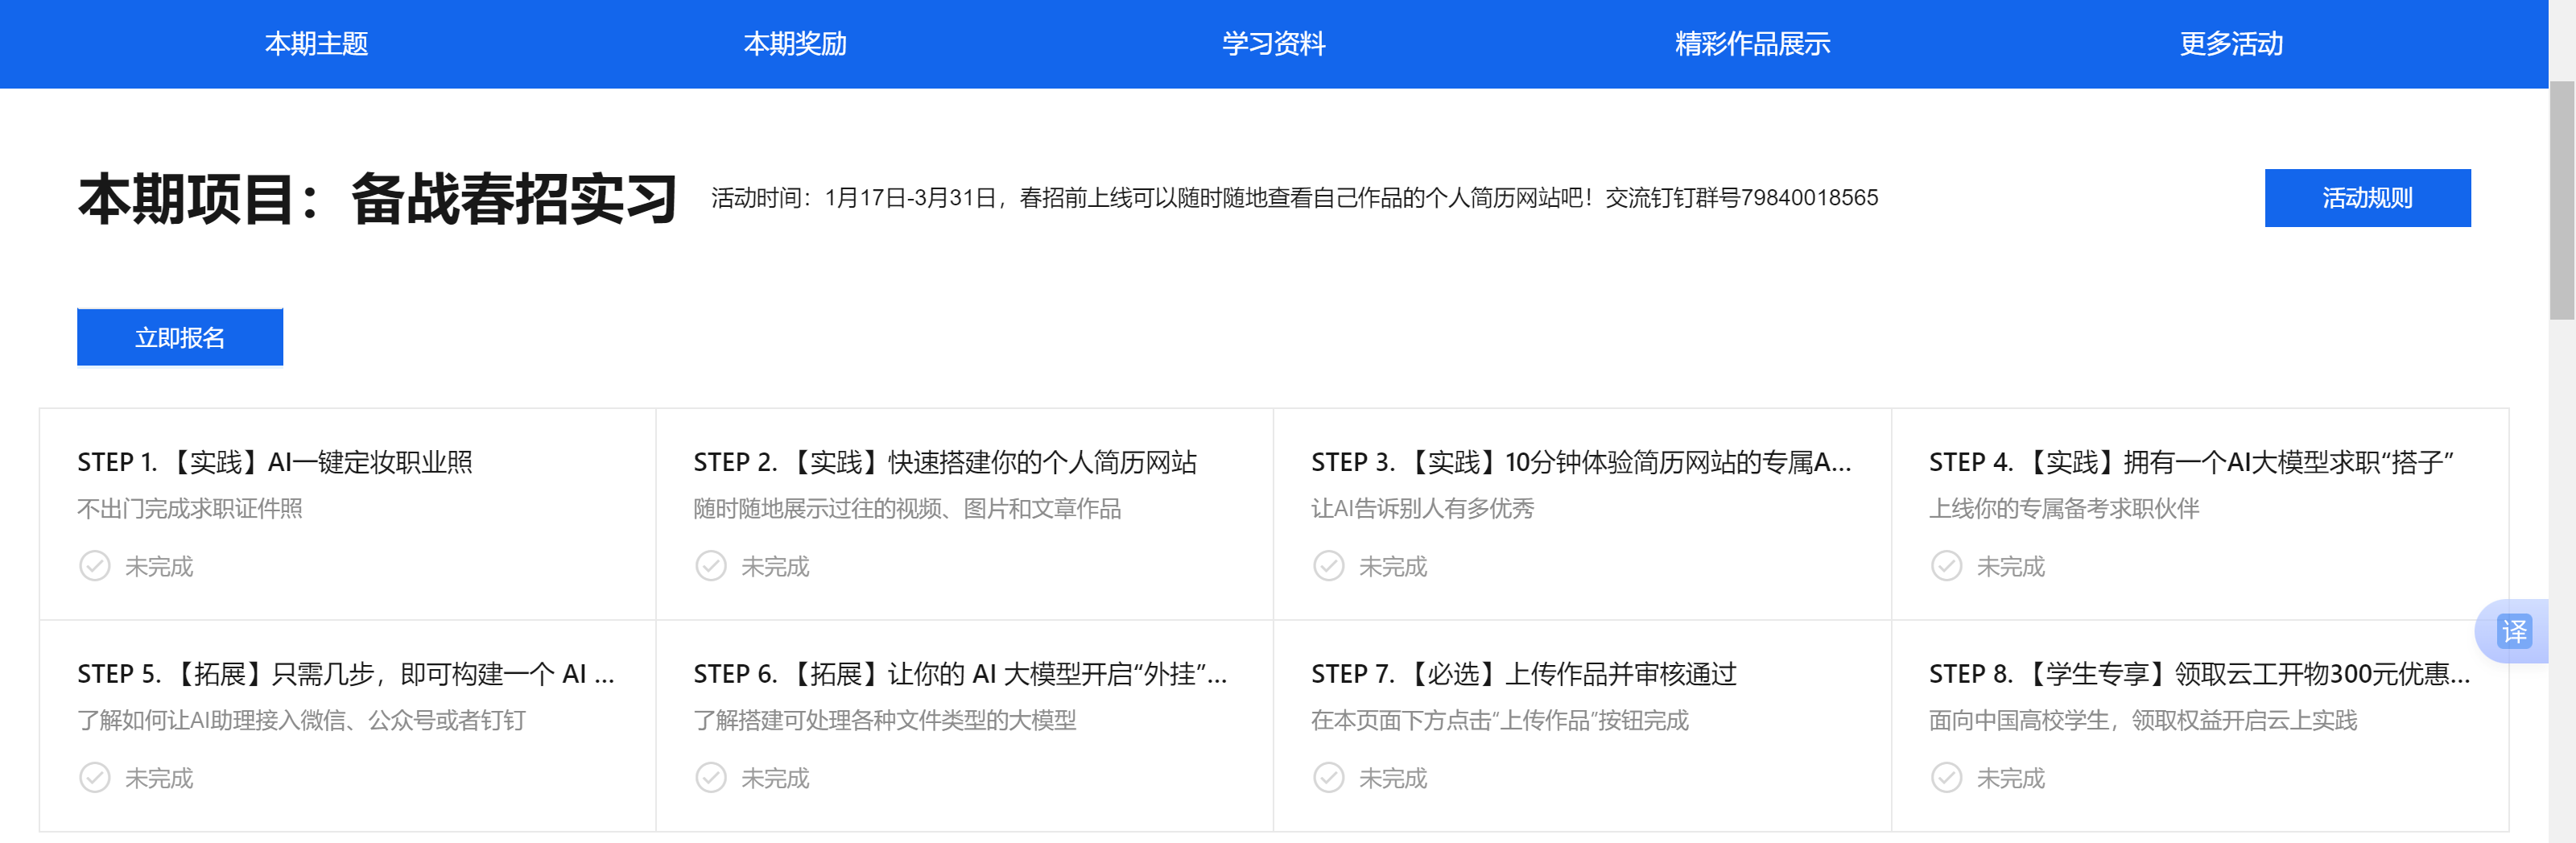2576x843 pixels.
Task: Switch to the 学习资料 tab
Action: pos(1273,44)
